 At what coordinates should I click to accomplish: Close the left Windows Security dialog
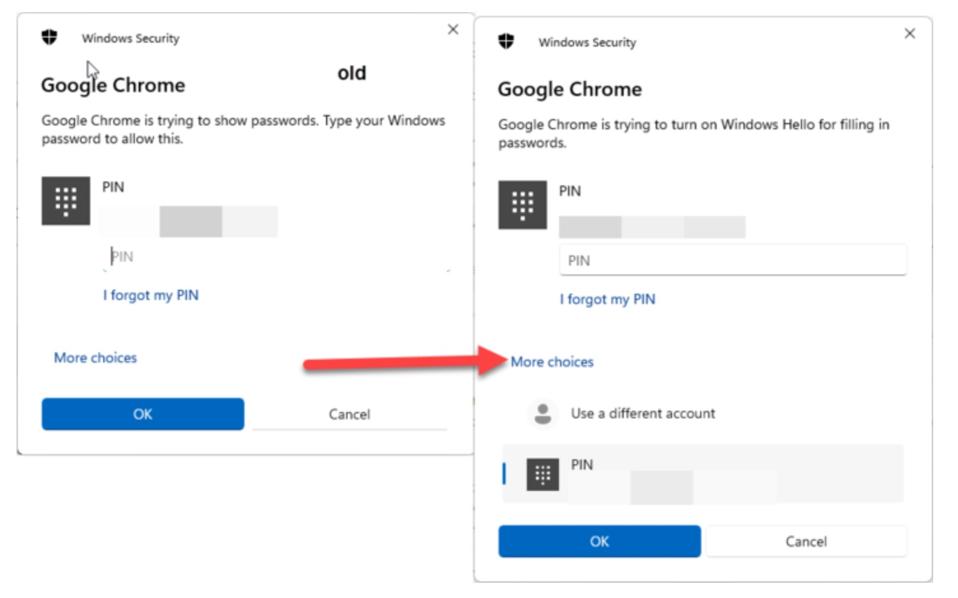tap(453, 30)
